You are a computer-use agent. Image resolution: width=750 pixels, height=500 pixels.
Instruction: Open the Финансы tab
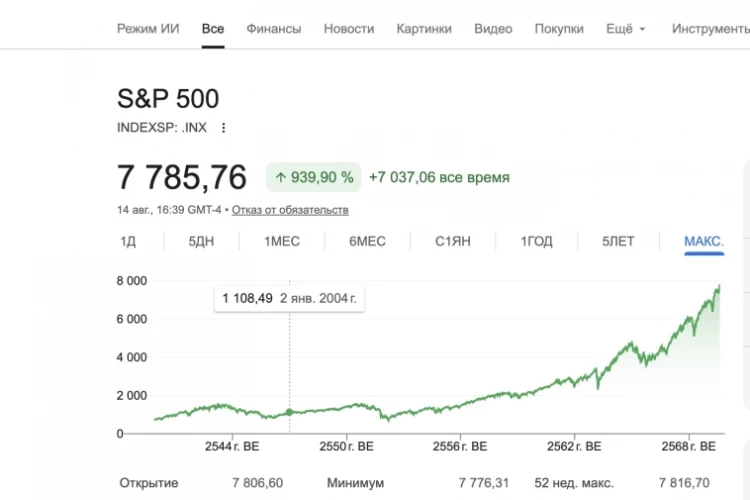pyautogui.click(x=274, y=29)
